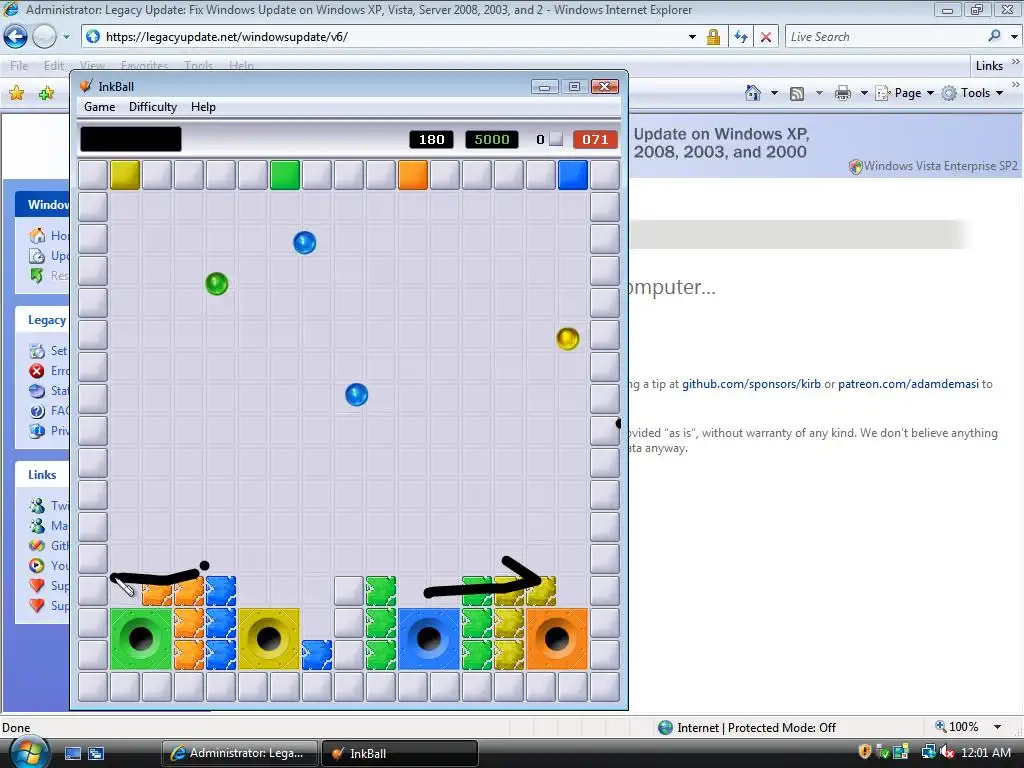Click the IE Forward button
Image resolution: width=1024 pixels, height=768 pixels.
(x=44, y=37)
